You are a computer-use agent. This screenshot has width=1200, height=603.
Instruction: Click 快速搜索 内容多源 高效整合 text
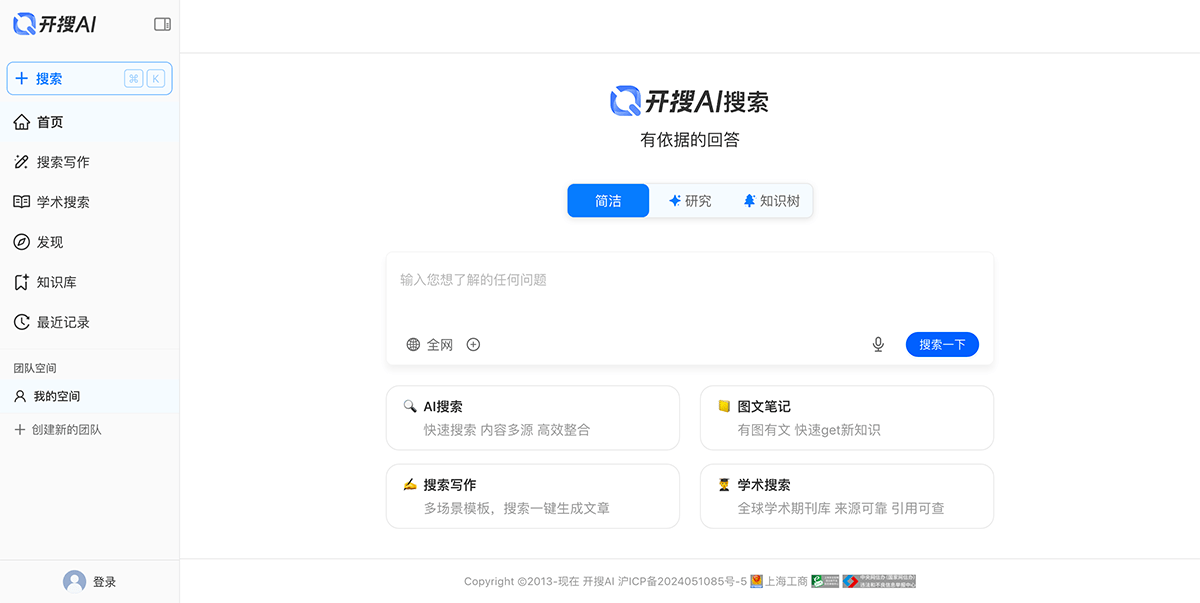tap(507, 430)
